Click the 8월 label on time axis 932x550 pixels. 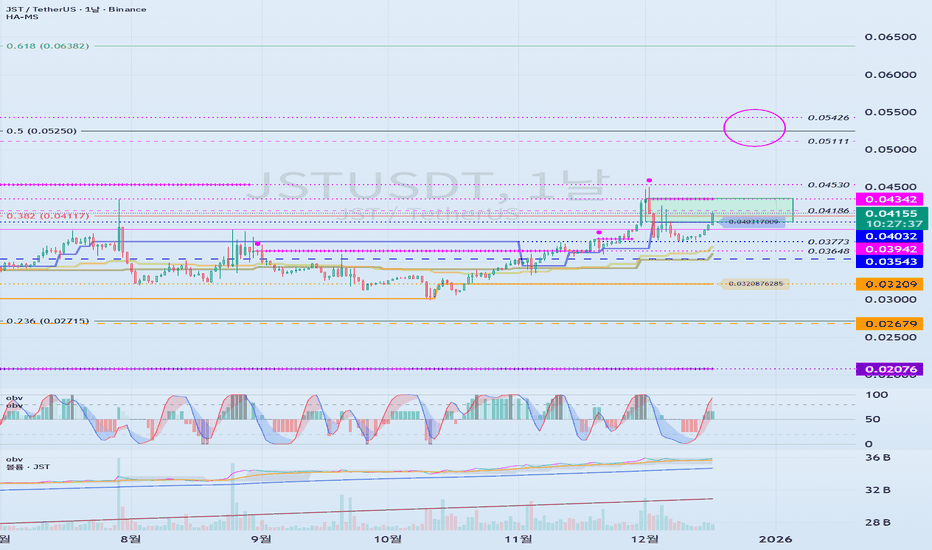(131, 539)
